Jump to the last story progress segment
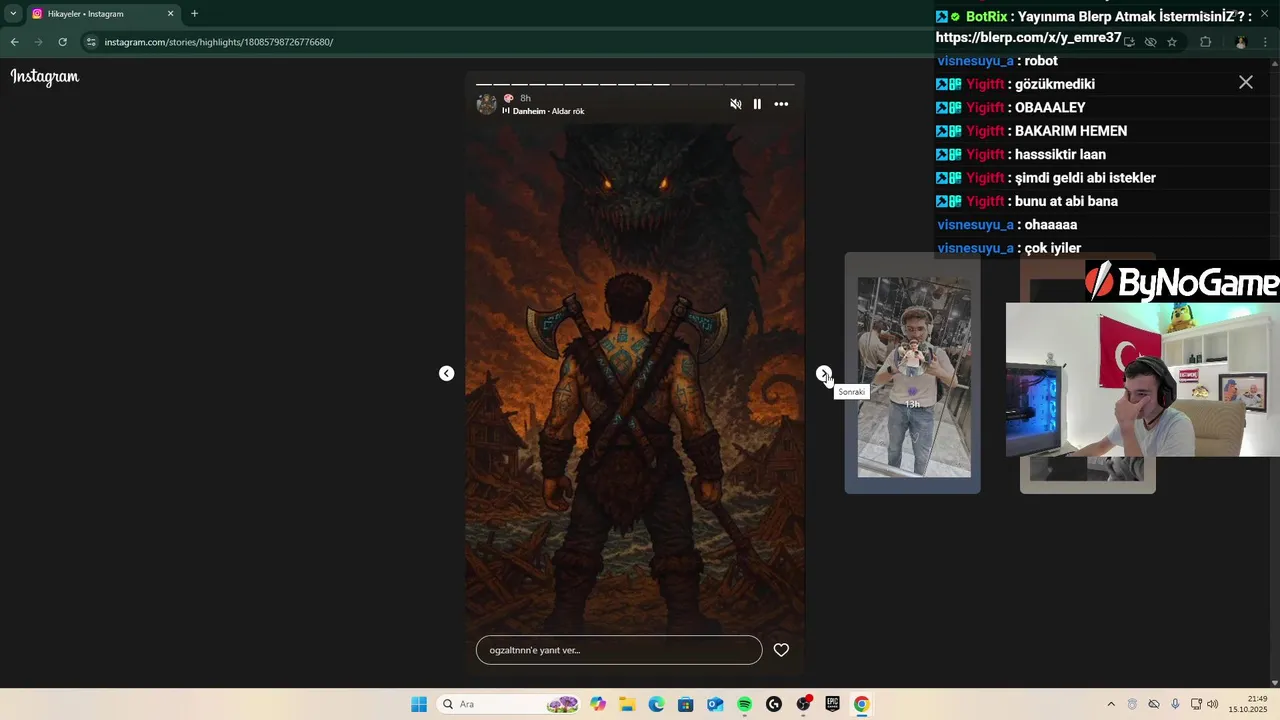Image resolution: width=1280 pixels, height=720 pixels. point(786,84)
